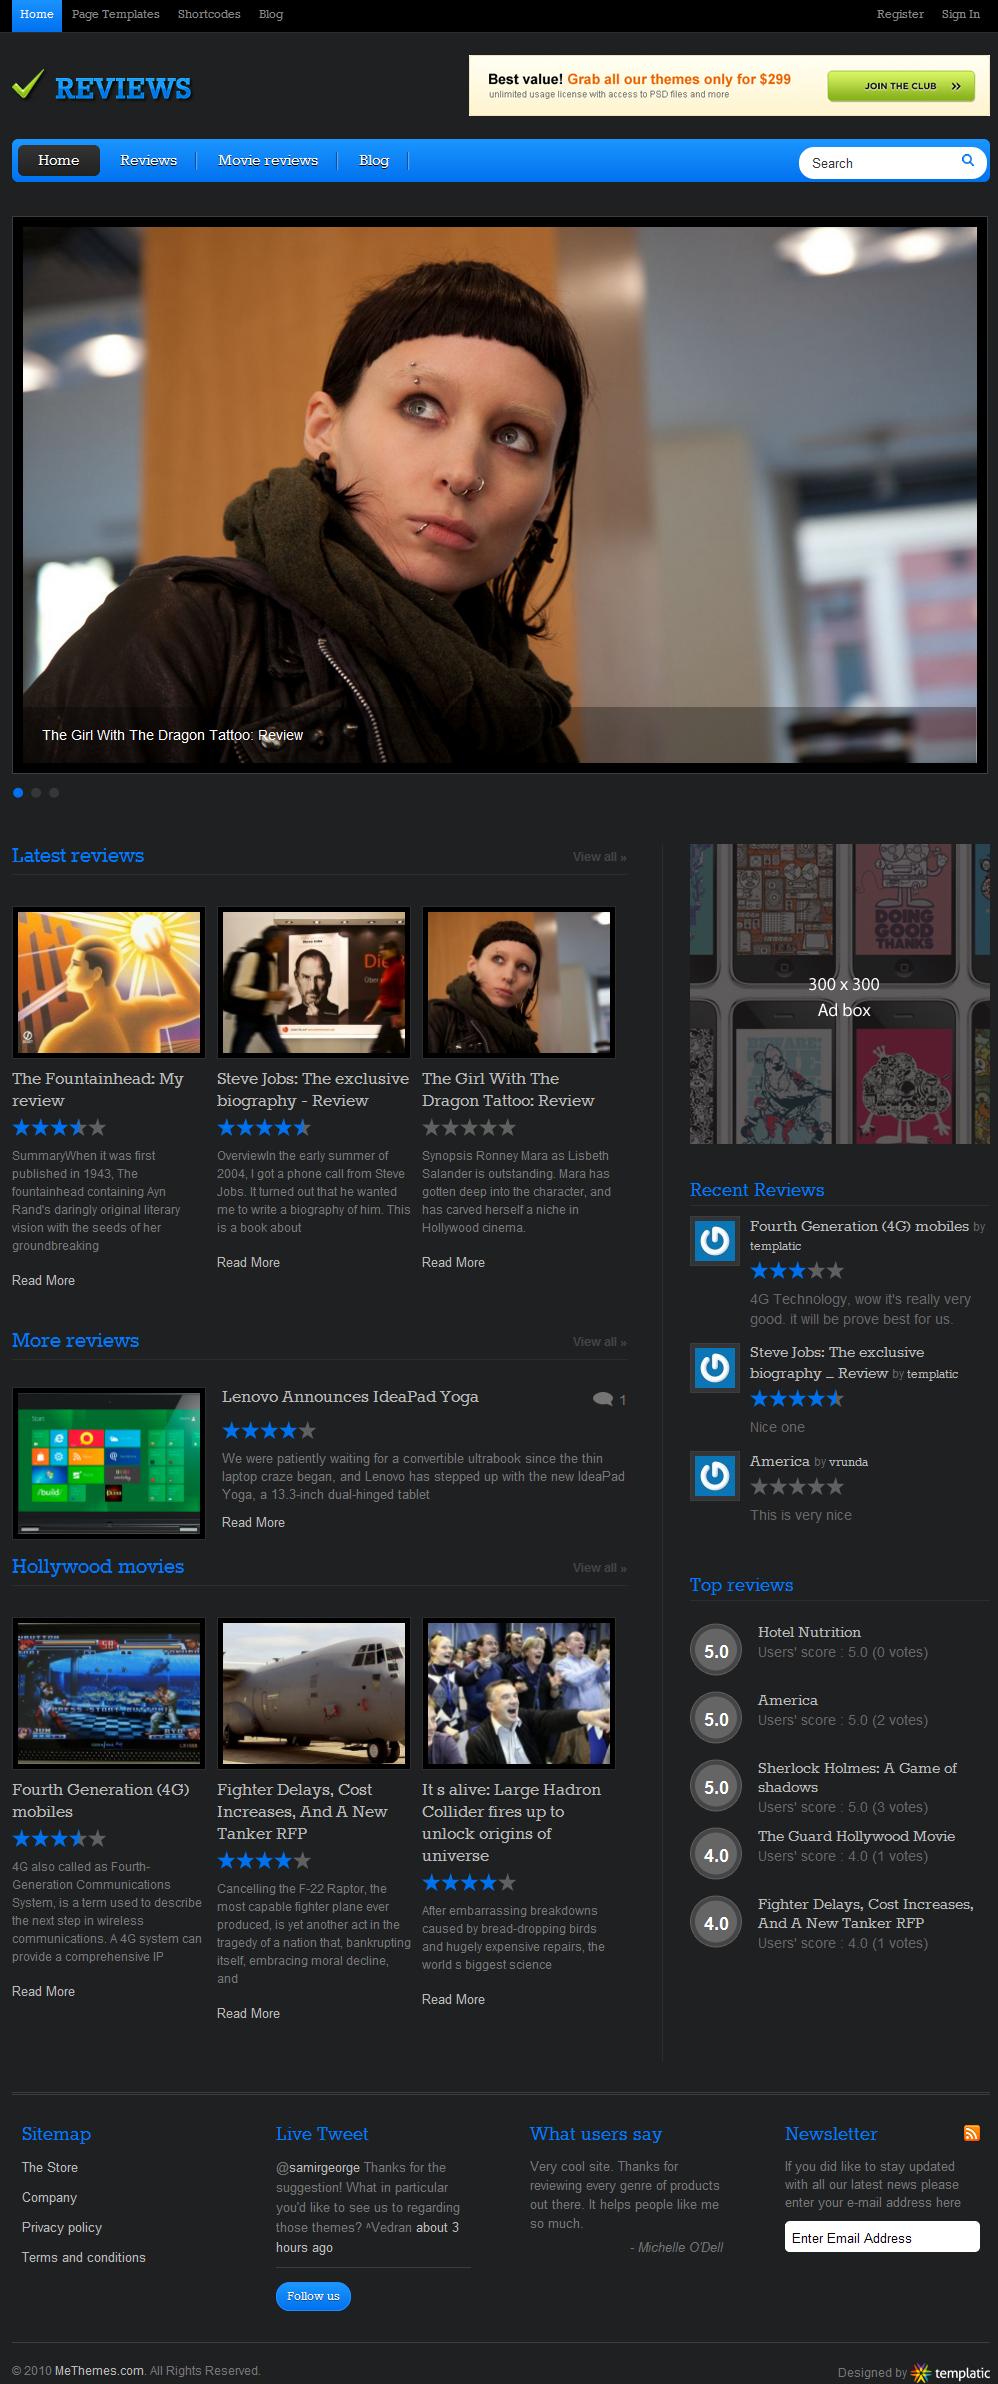Viewport: 998px width, 2384px height.
Task: Click the 300 x 300 ad box
Action: click(839, 994)
